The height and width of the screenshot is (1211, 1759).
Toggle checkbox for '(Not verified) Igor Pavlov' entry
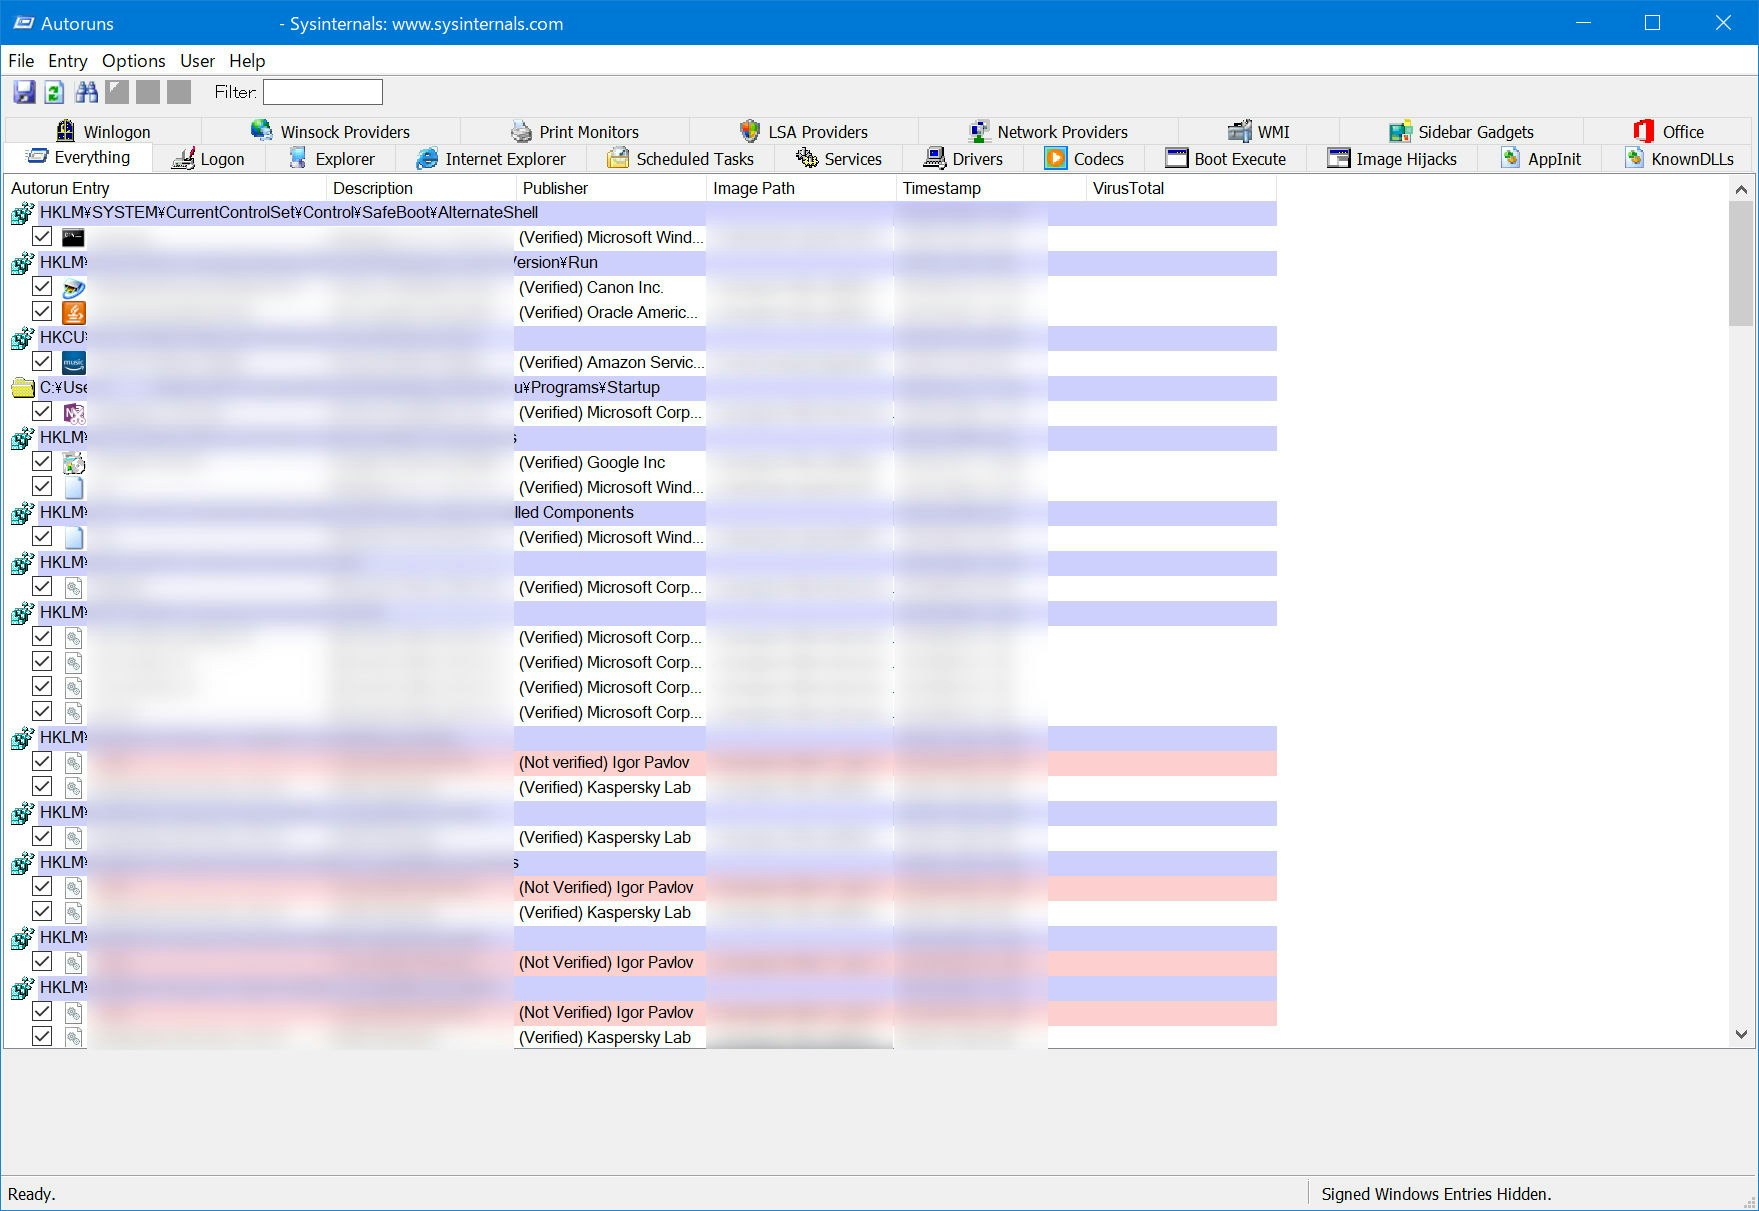[x=42, y=762]
